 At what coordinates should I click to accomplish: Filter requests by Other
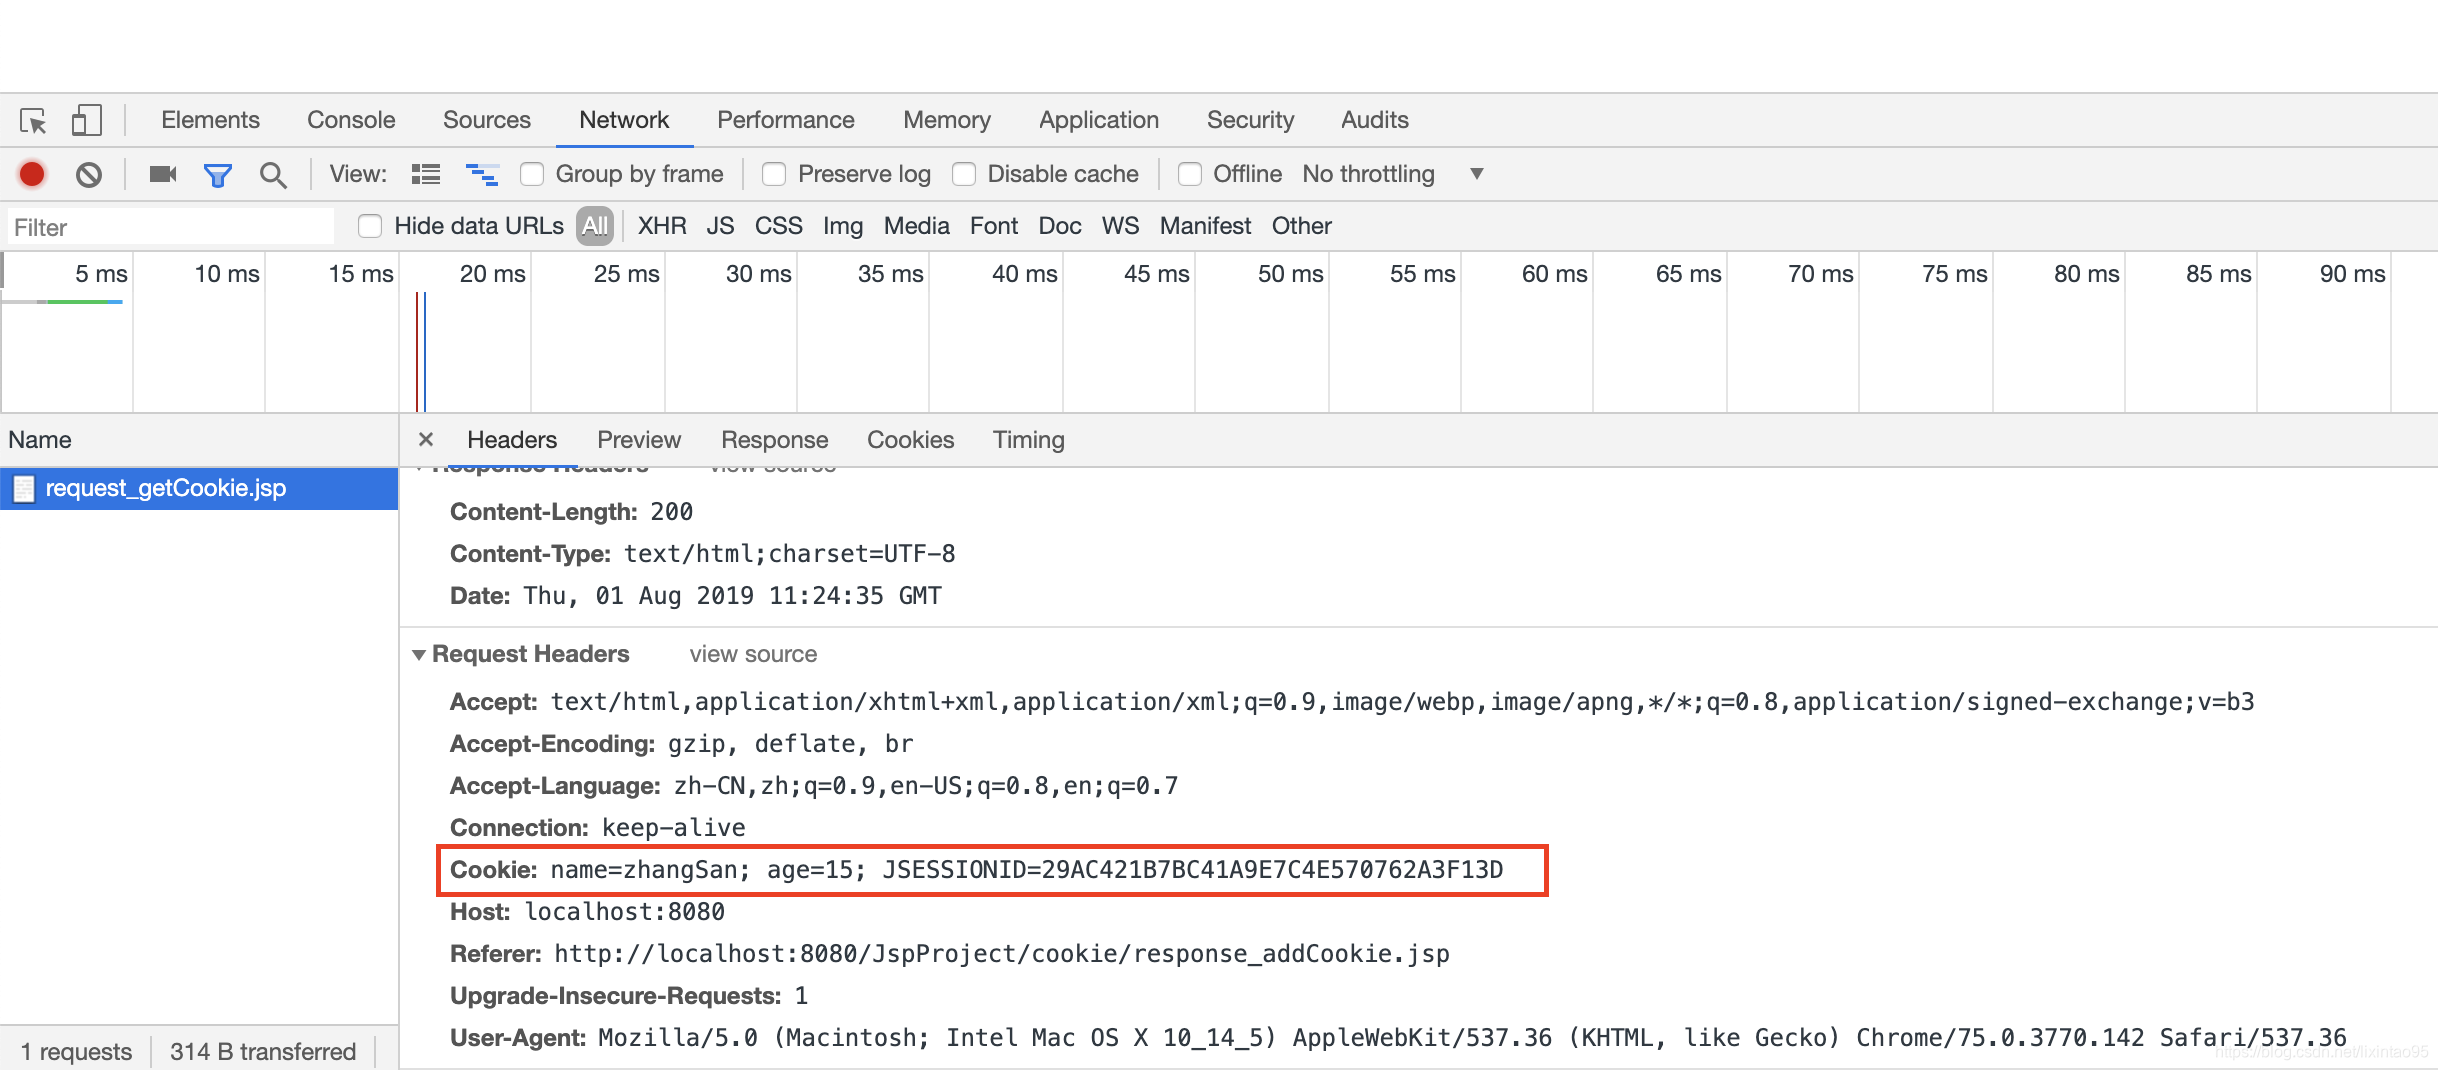(1302, 226)
